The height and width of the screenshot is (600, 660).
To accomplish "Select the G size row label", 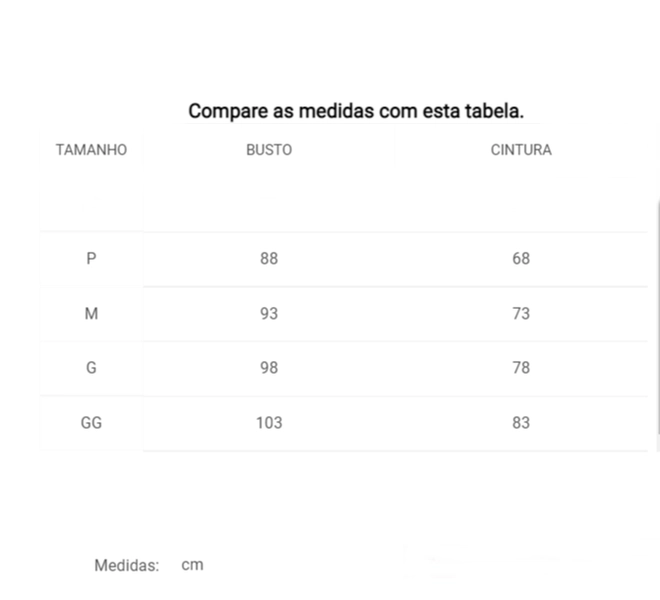I will coord(91,368).
